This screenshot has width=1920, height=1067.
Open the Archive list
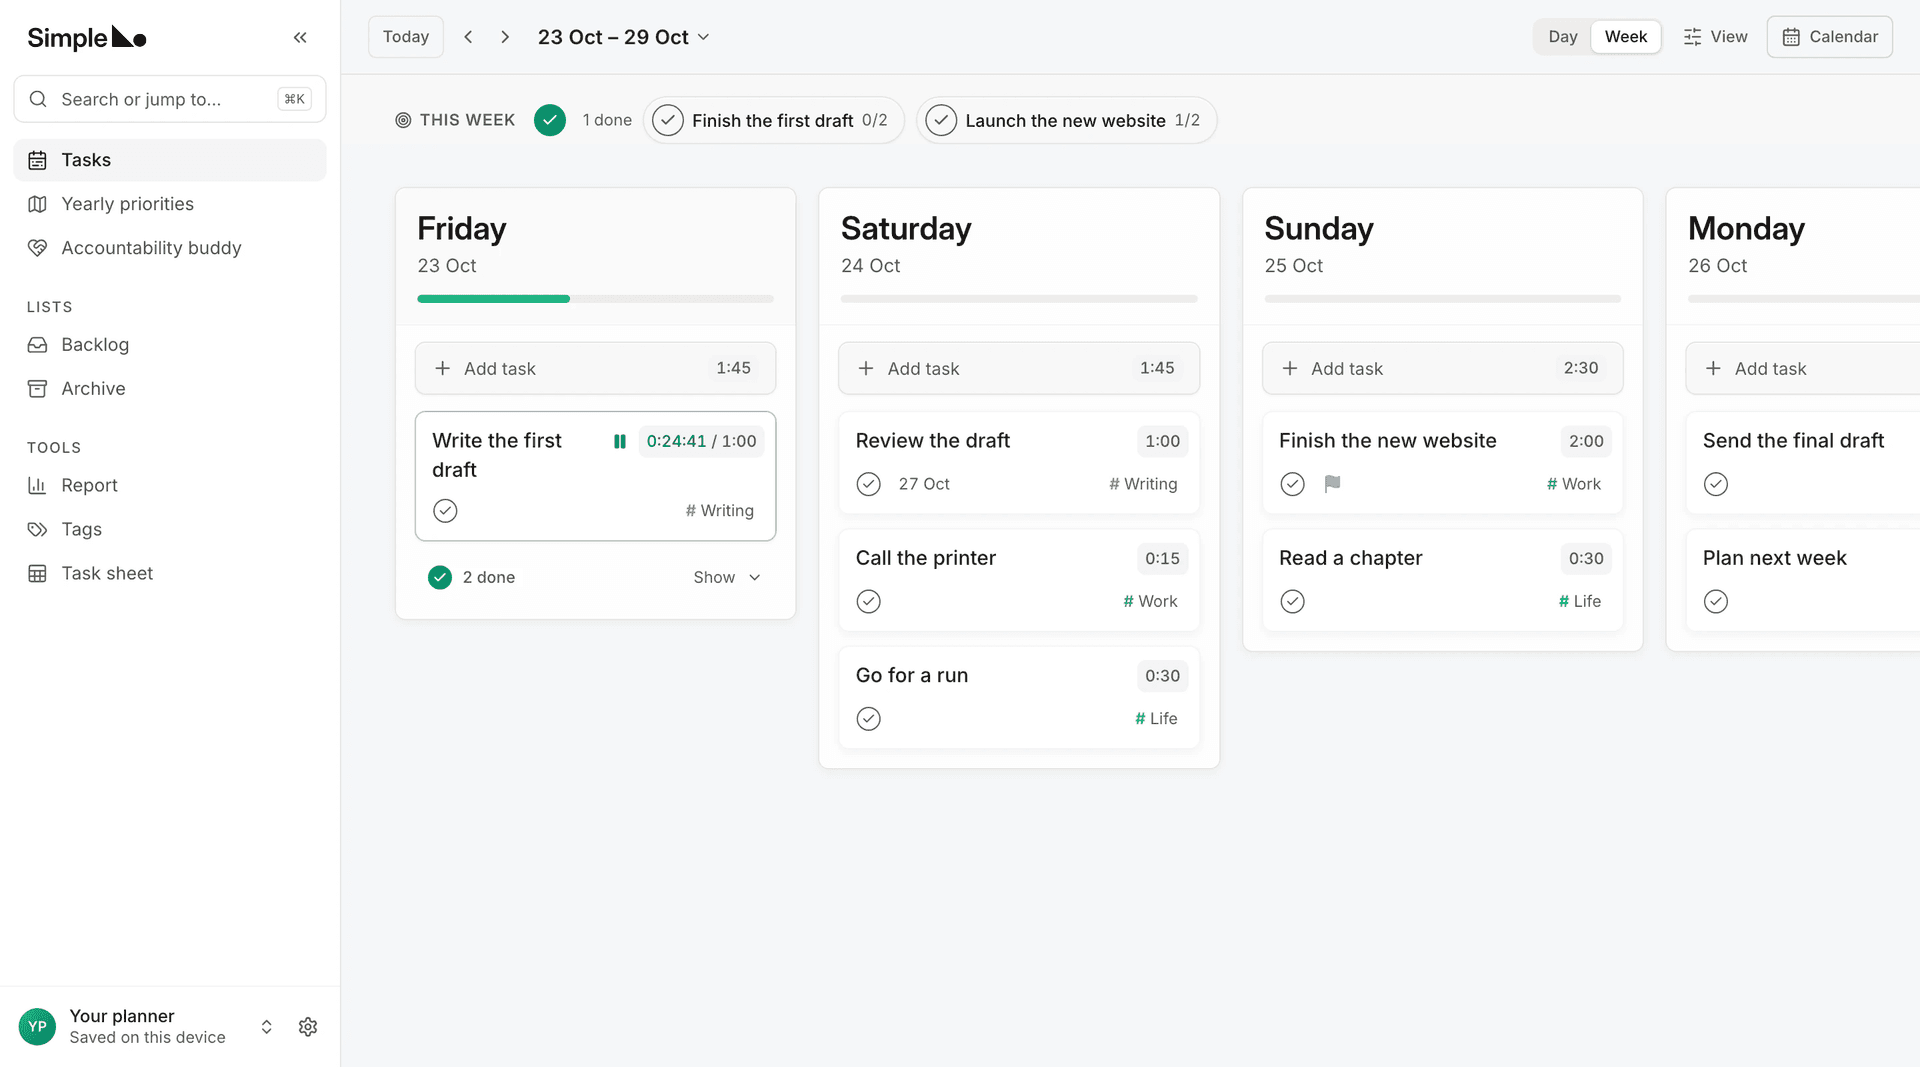(x=170, y=389)
